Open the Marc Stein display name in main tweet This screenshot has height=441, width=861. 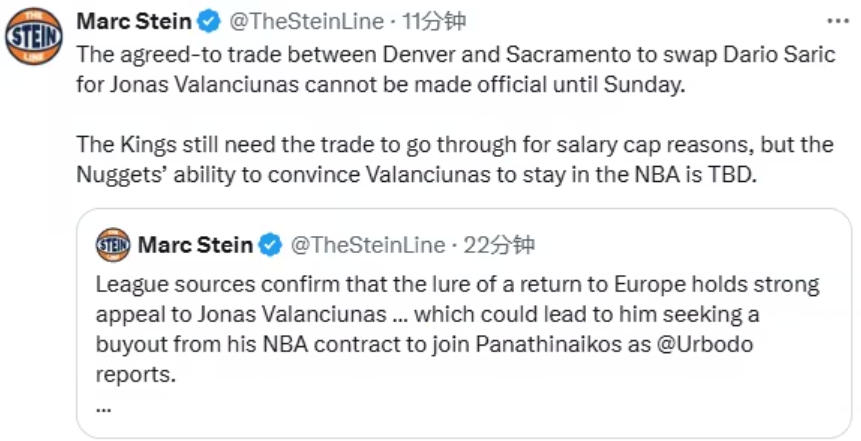[134, 21]
